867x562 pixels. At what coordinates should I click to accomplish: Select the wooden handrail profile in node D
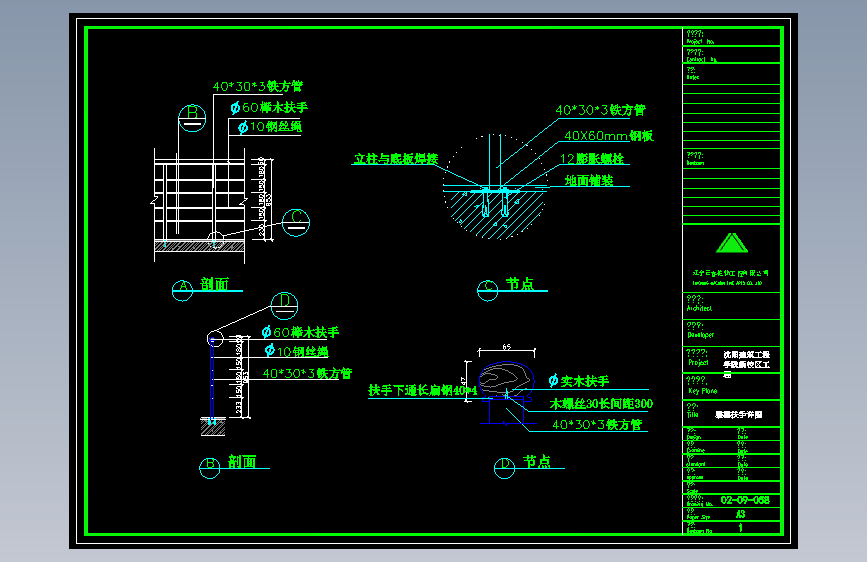[x=506, y=379]
